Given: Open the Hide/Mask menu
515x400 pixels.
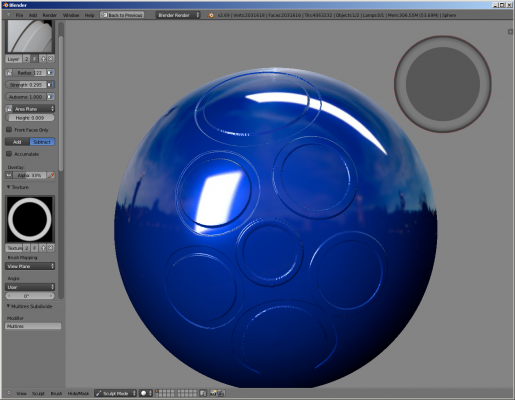Looking at the screenshot, I should click(78, 393).
